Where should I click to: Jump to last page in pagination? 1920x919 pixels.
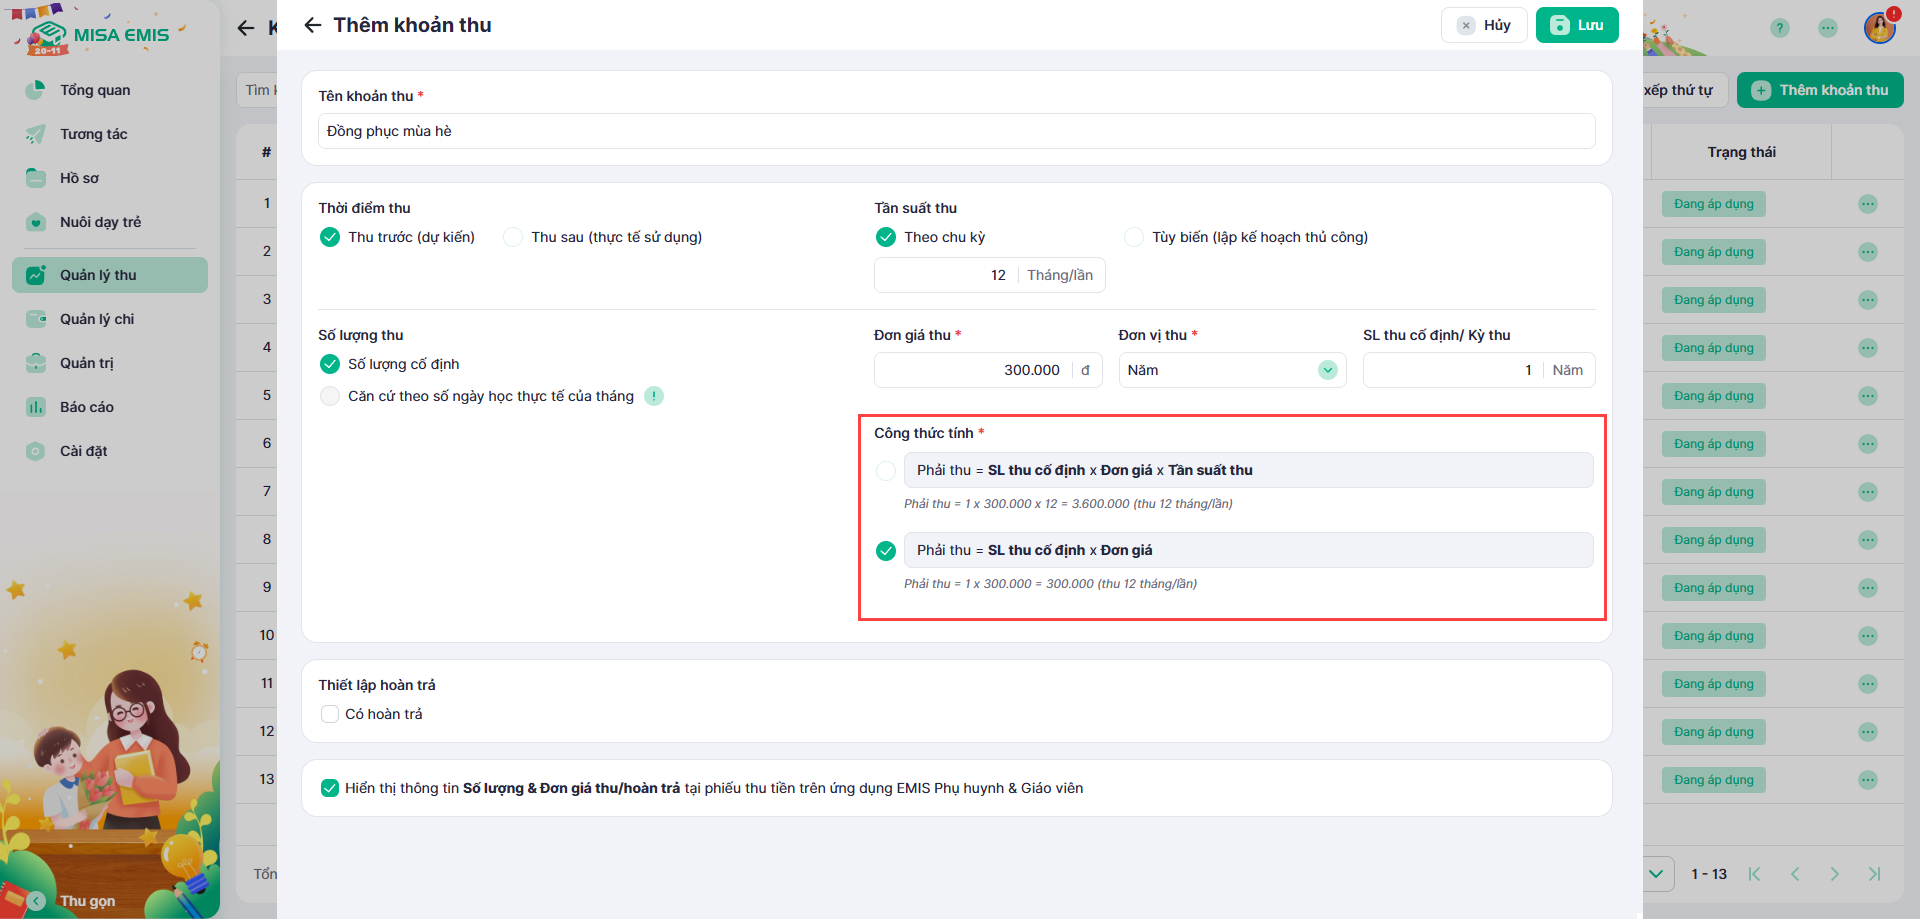1874,874
